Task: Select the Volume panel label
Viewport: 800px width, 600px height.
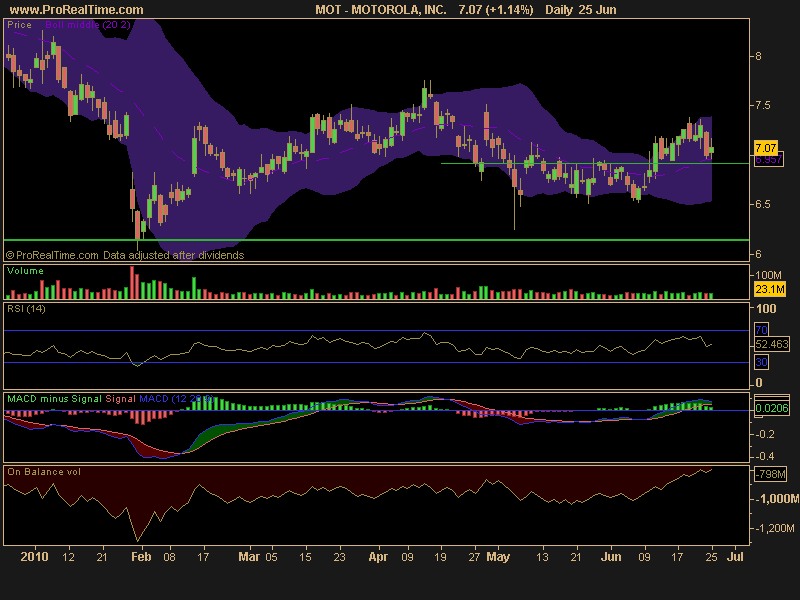Action: point(25,271)
